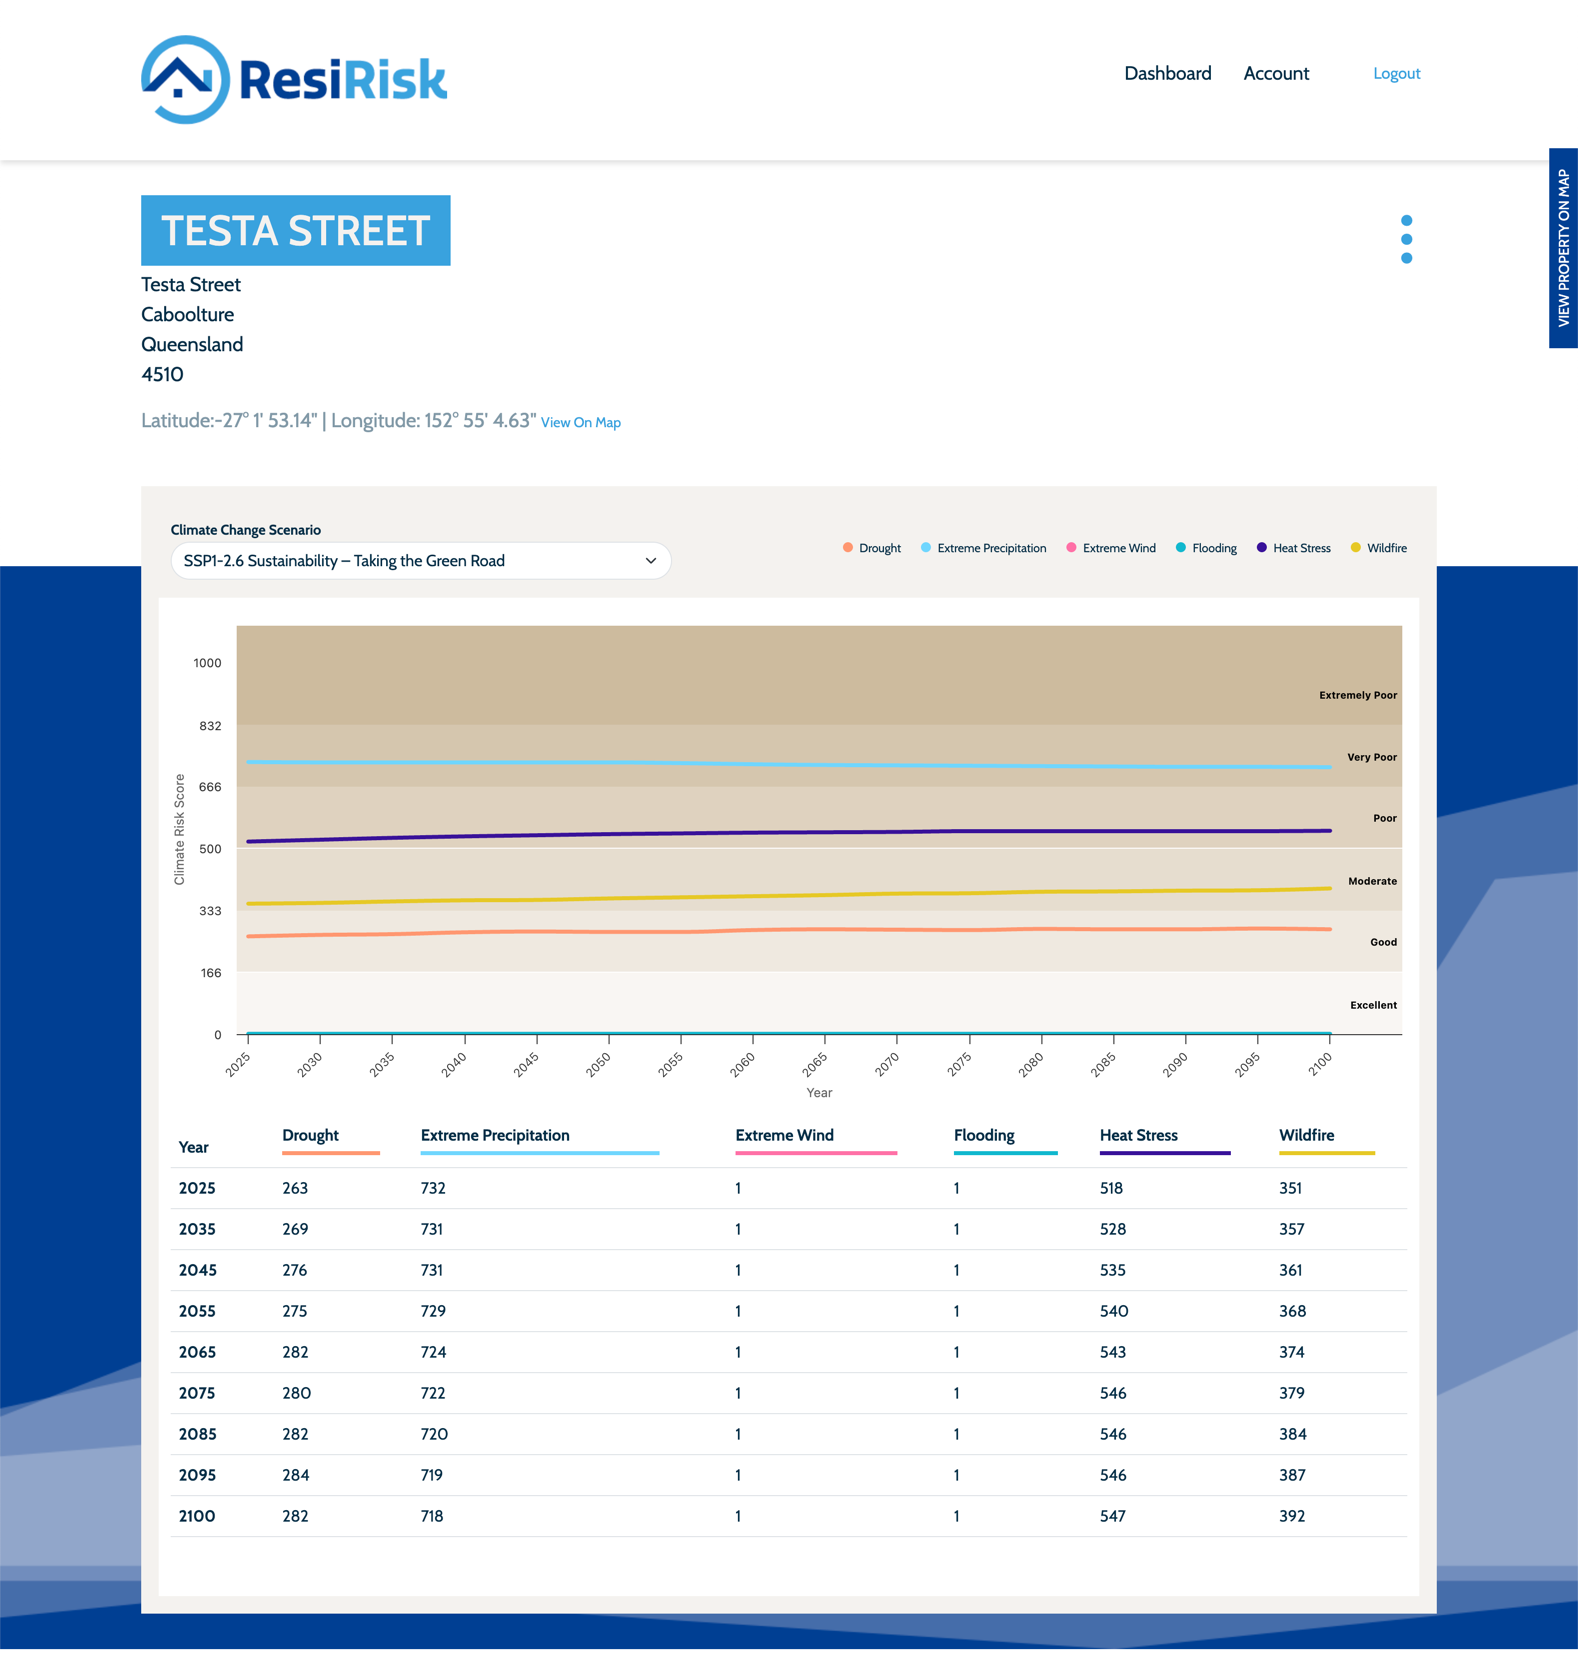Screen dimensions: 1578x1655
Task: Hide the Heat Stress series via legend
Action: coord(1293,548)
